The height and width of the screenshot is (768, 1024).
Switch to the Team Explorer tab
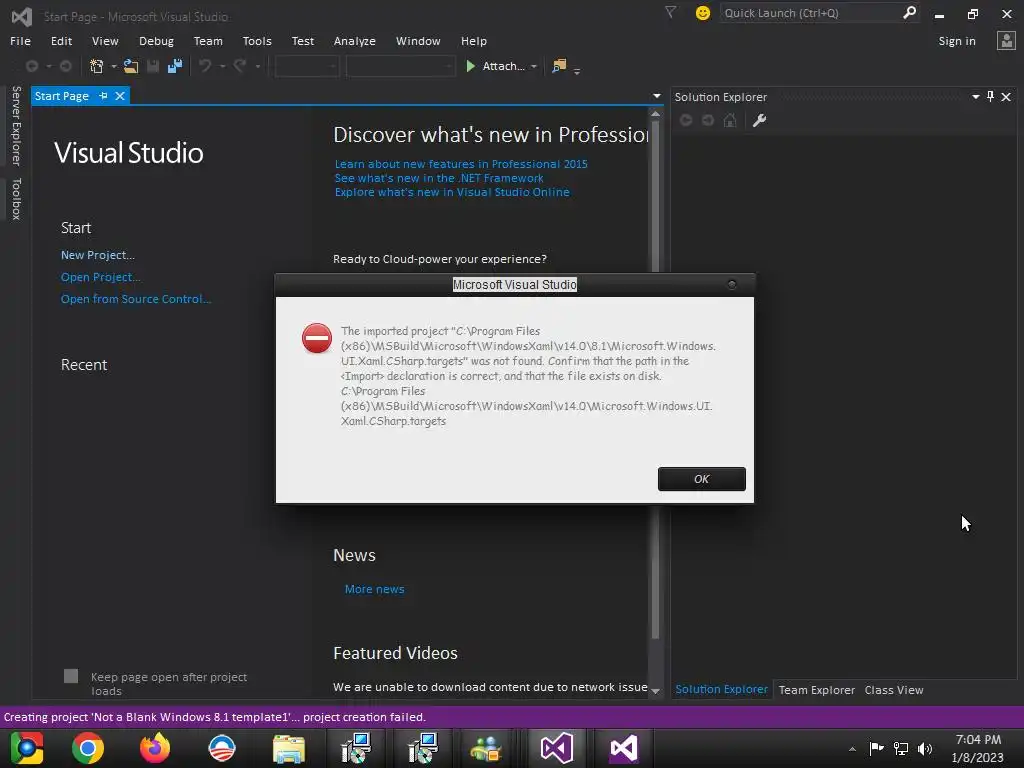pos(816,690)
